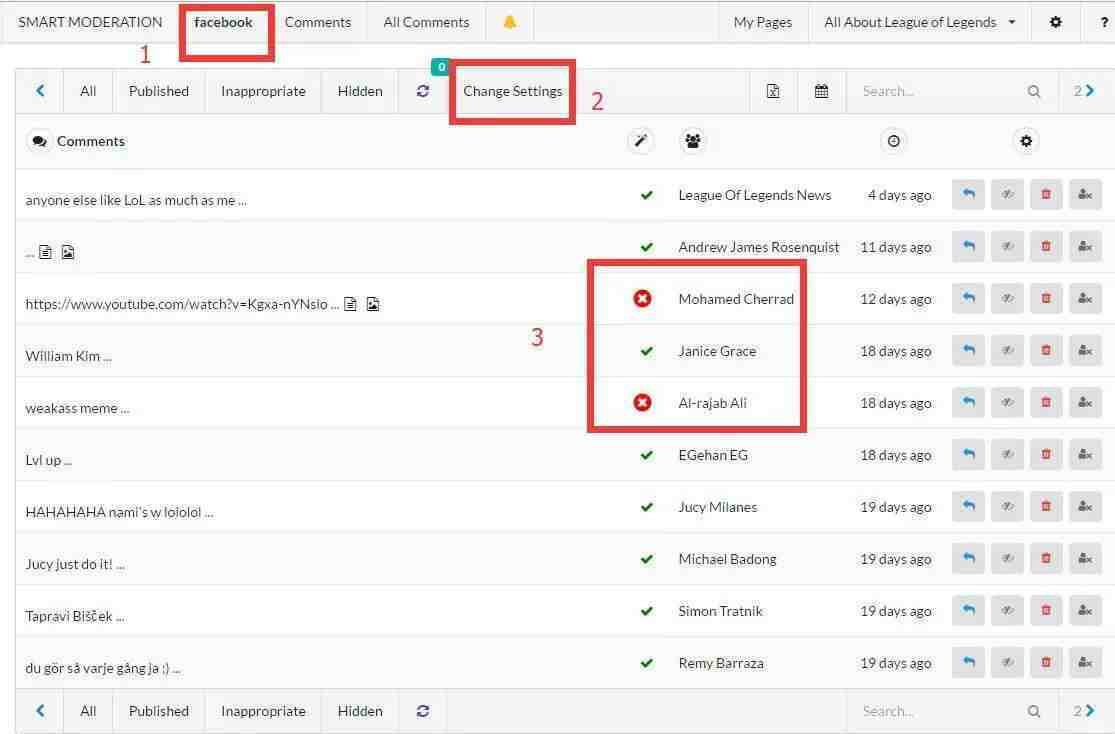
Task: Click the top refresh comments icon
Action: pyautogui.click(x=423, y=91)
